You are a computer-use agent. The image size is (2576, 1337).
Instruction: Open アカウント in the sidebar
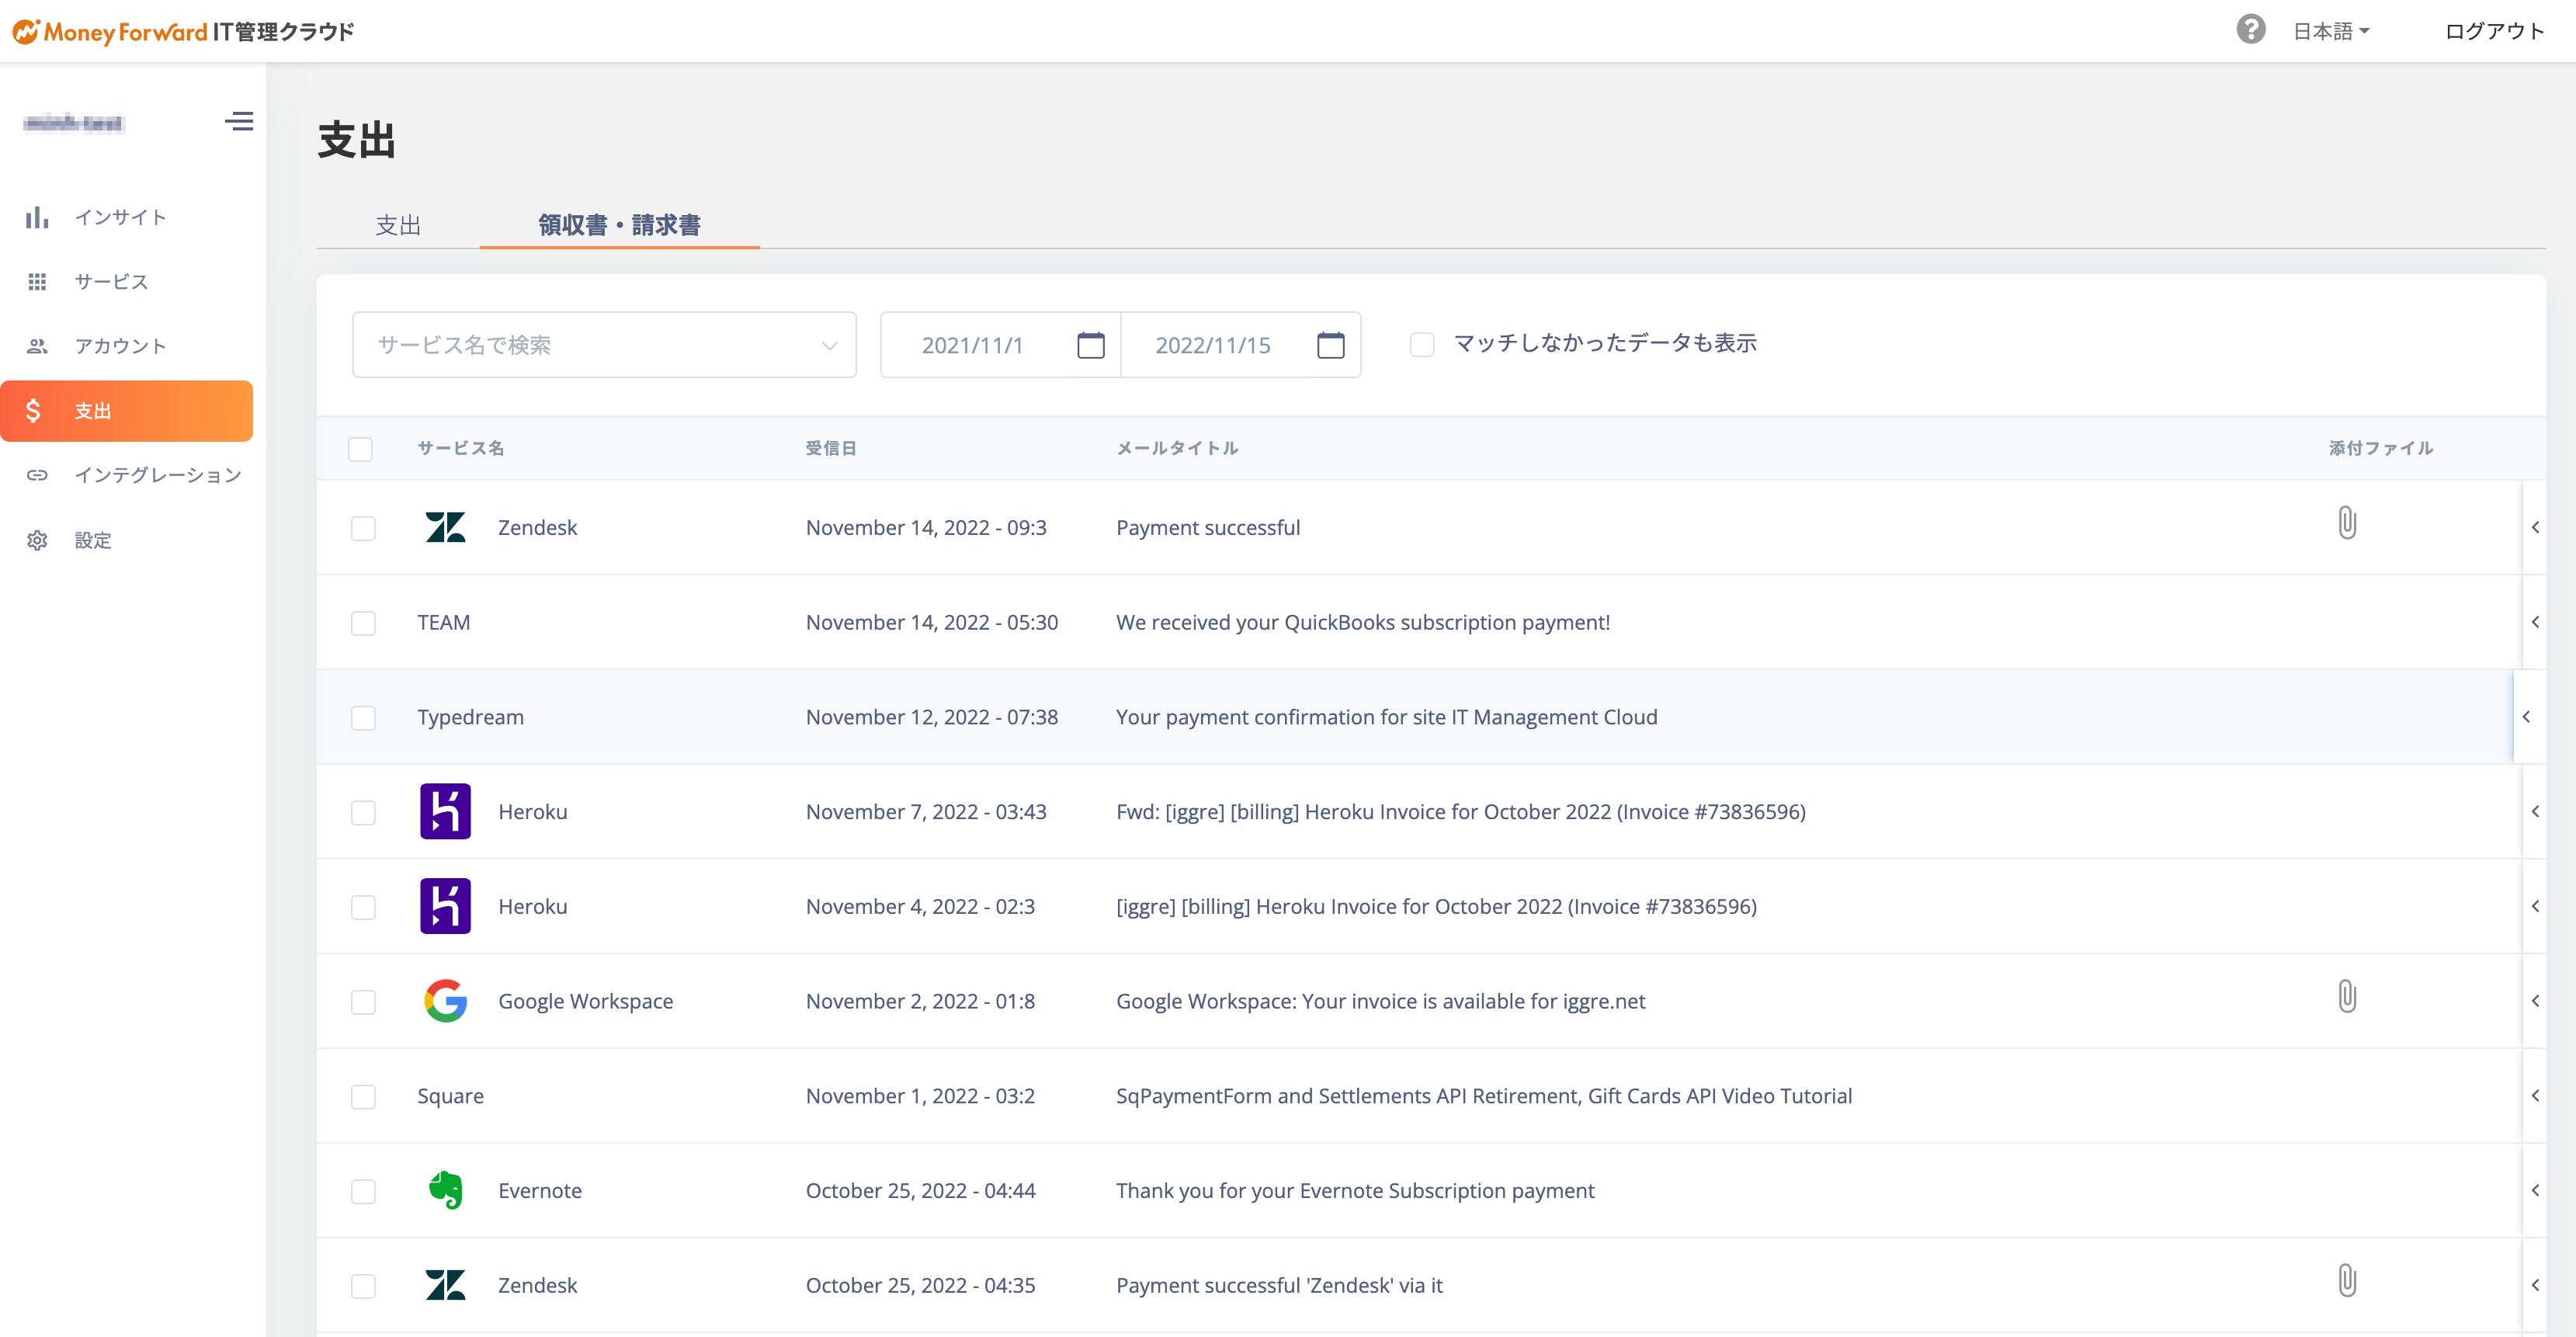pos(120,346)
